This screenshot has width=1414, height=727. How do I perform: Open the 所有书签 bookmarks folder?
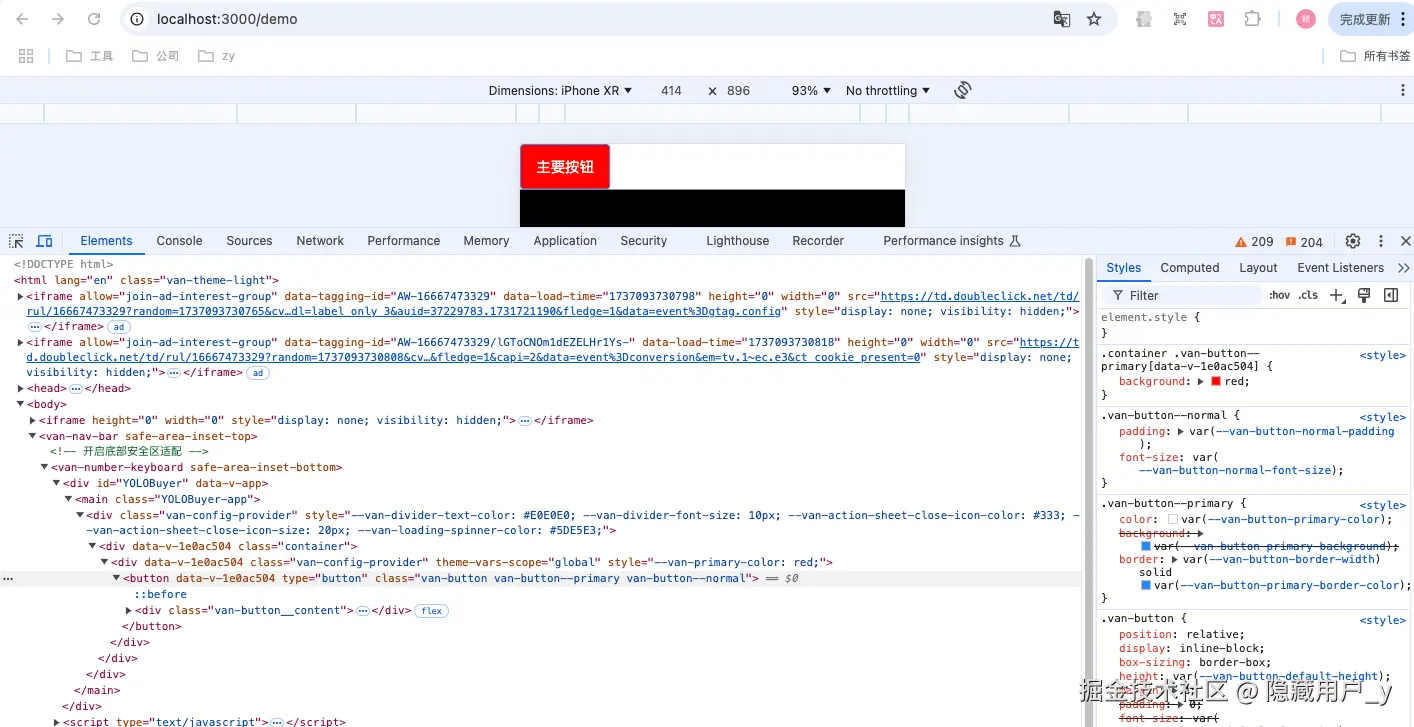[x=1376, y=56]
